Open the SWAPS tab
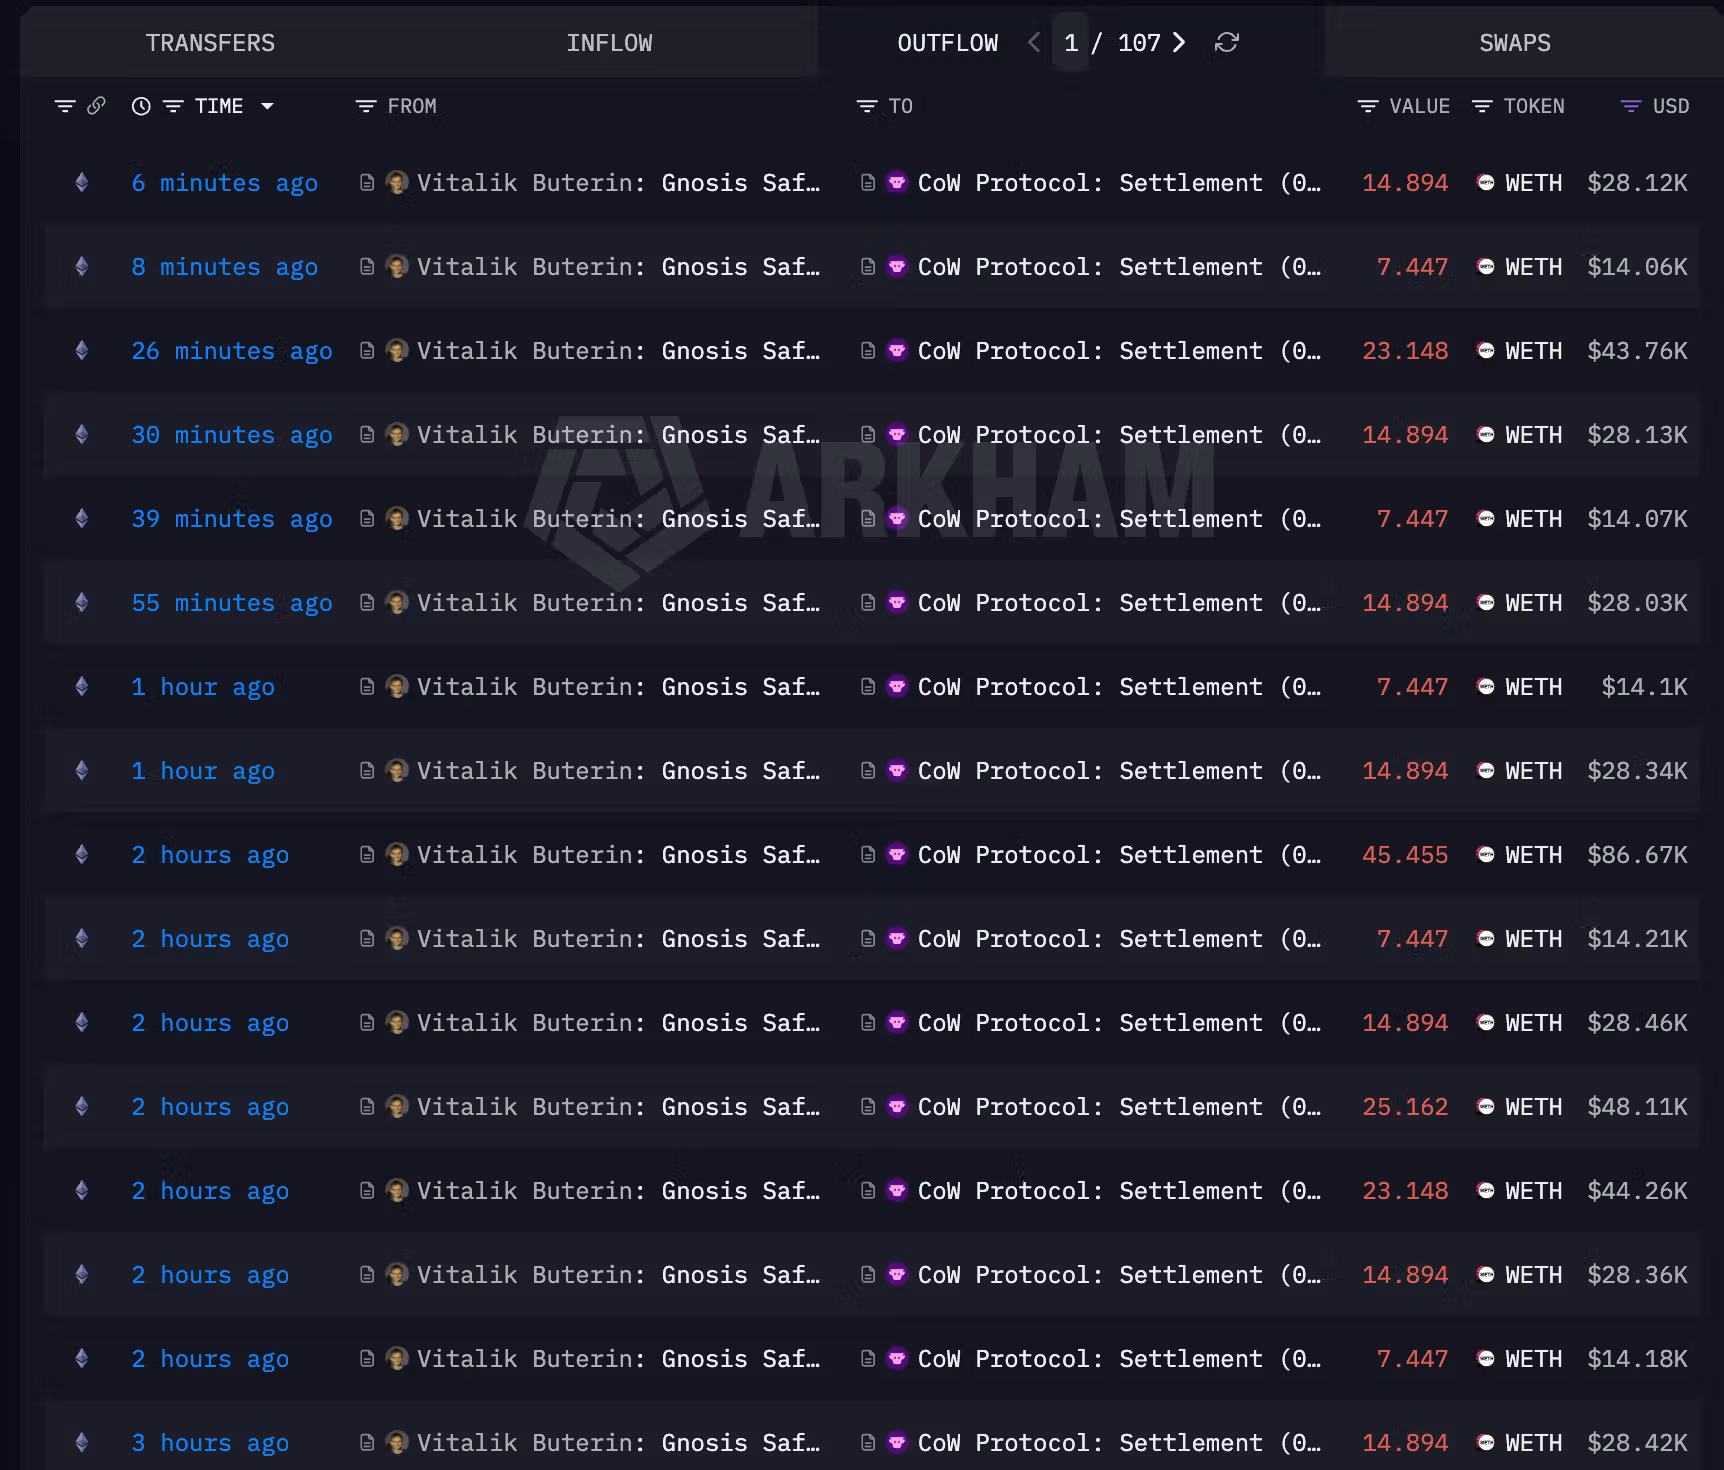Screen dimensions: 1724x1470 tap(1515, 43)
